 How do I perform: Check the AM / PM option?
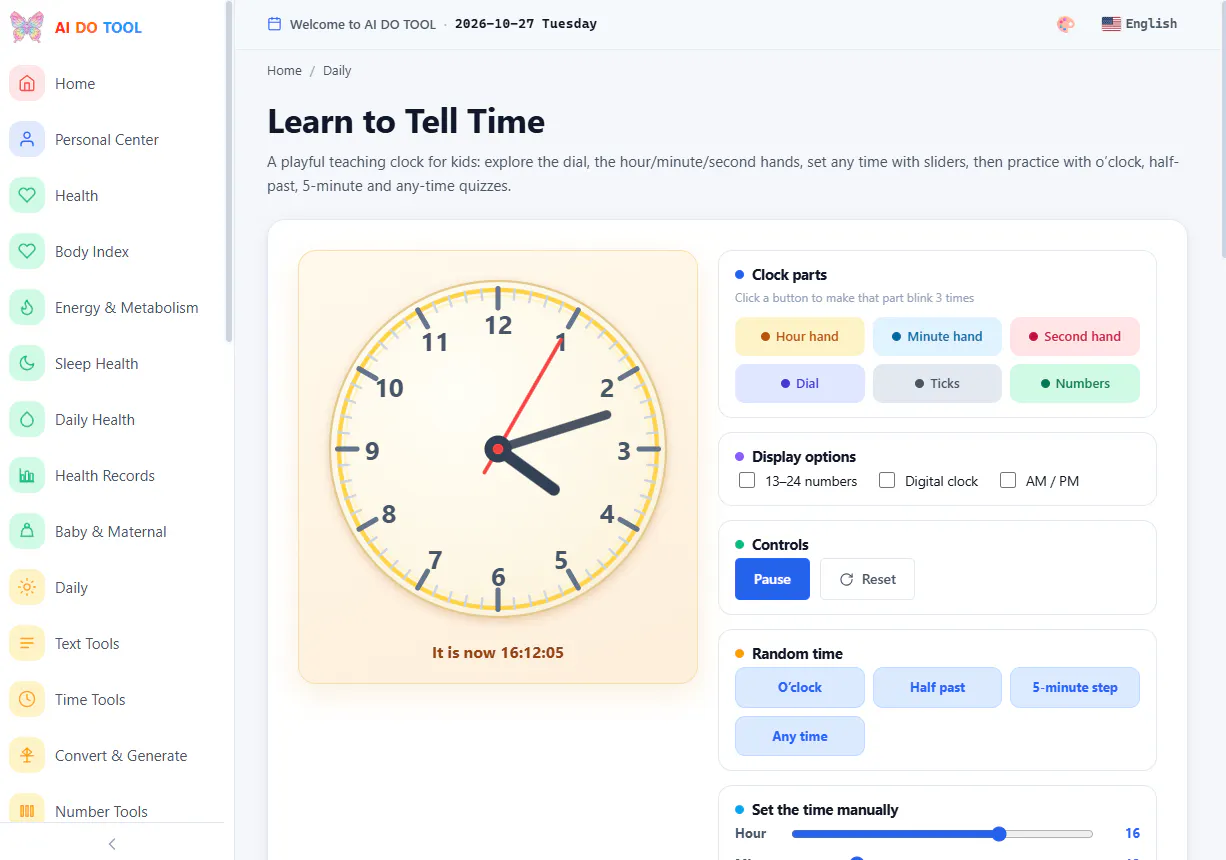pyautogui.click(x=1008, y=481)
